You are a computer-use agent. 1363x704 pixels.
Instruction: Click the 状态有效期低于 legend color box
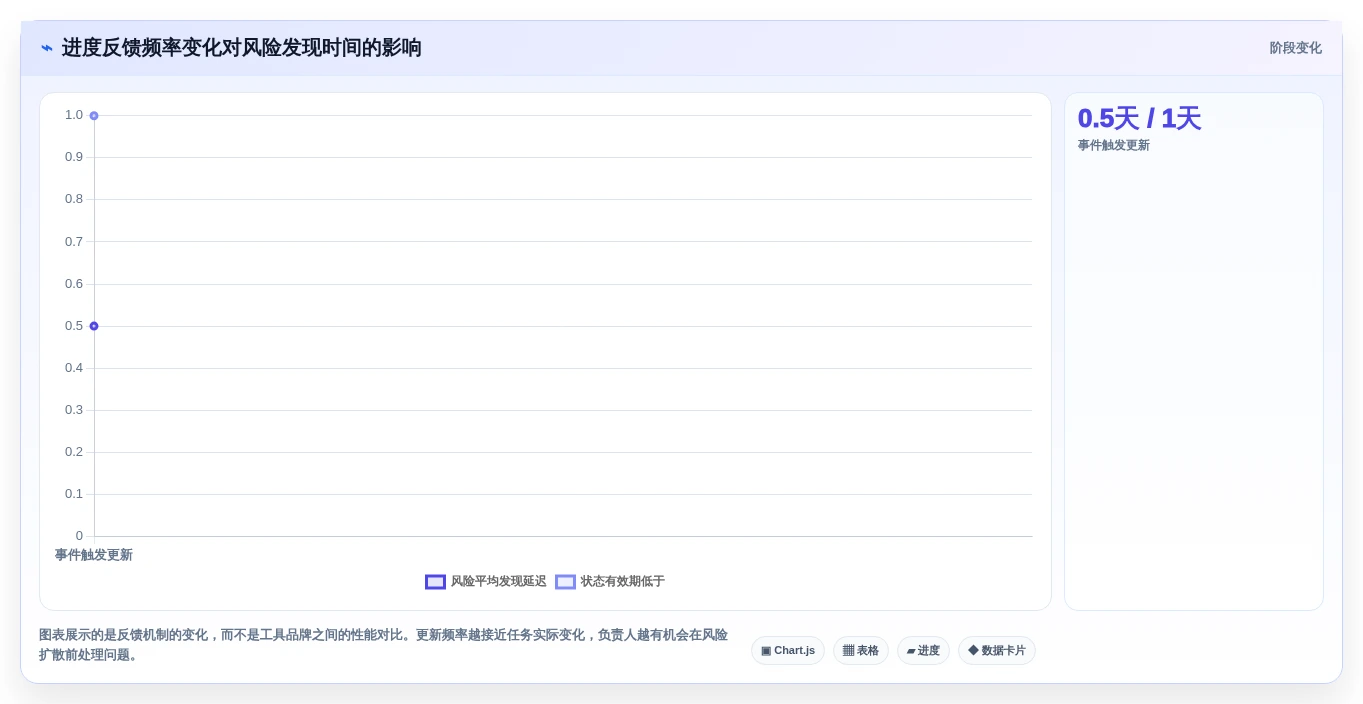[565, 581]
